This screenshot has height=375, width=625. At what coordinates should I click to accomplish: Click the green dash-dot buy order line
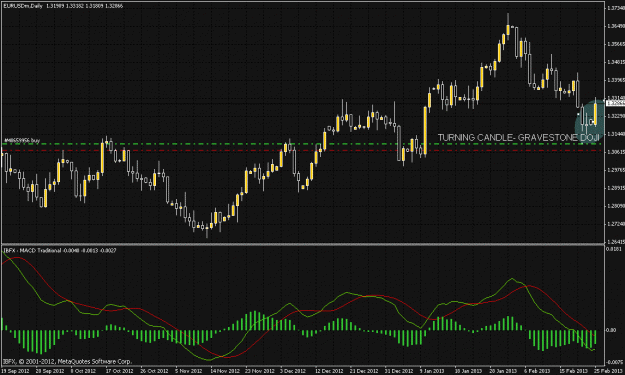click(303, 144)
